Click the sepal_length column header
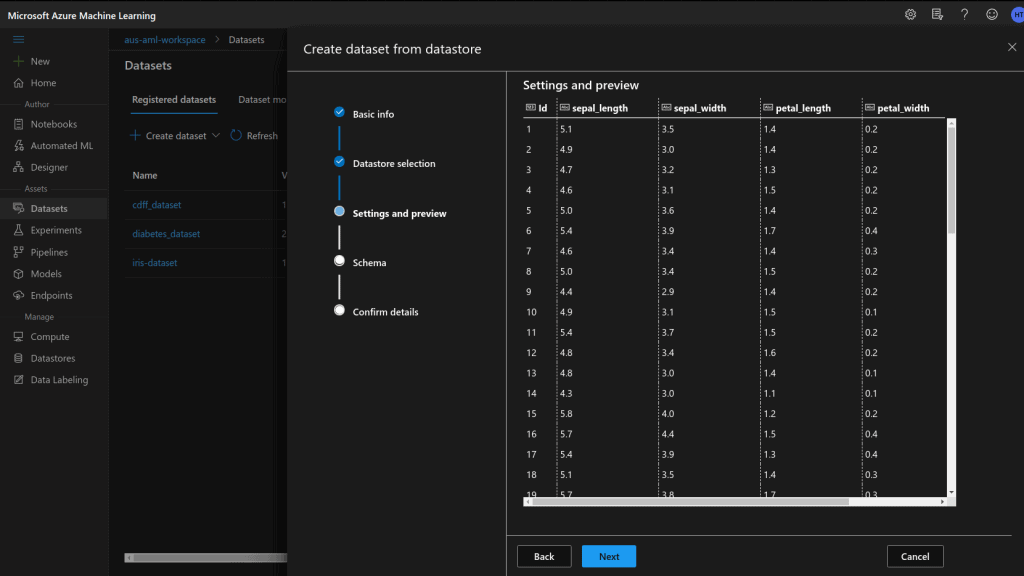Image resolution: width=1024 pixels, height=576 pixels. pos(599,108)
